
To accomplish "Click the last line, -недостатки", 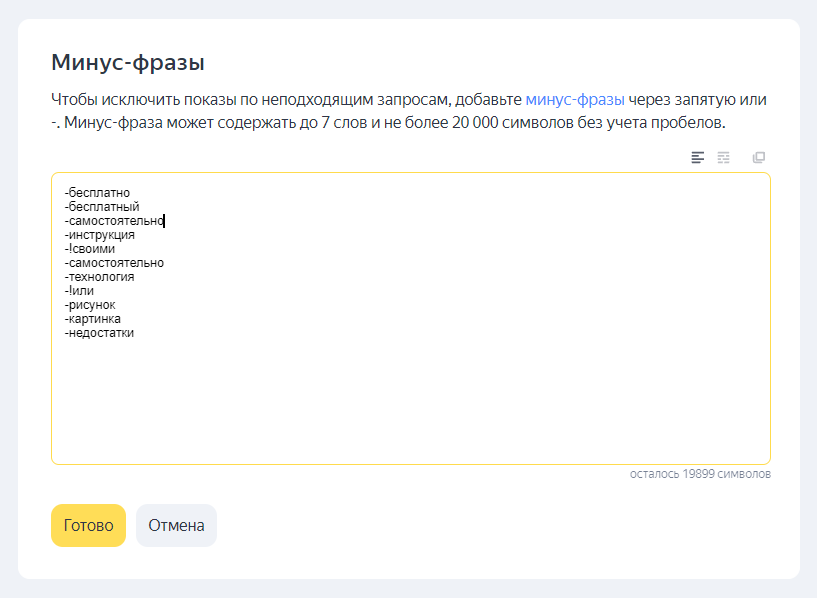I will 99,333.
